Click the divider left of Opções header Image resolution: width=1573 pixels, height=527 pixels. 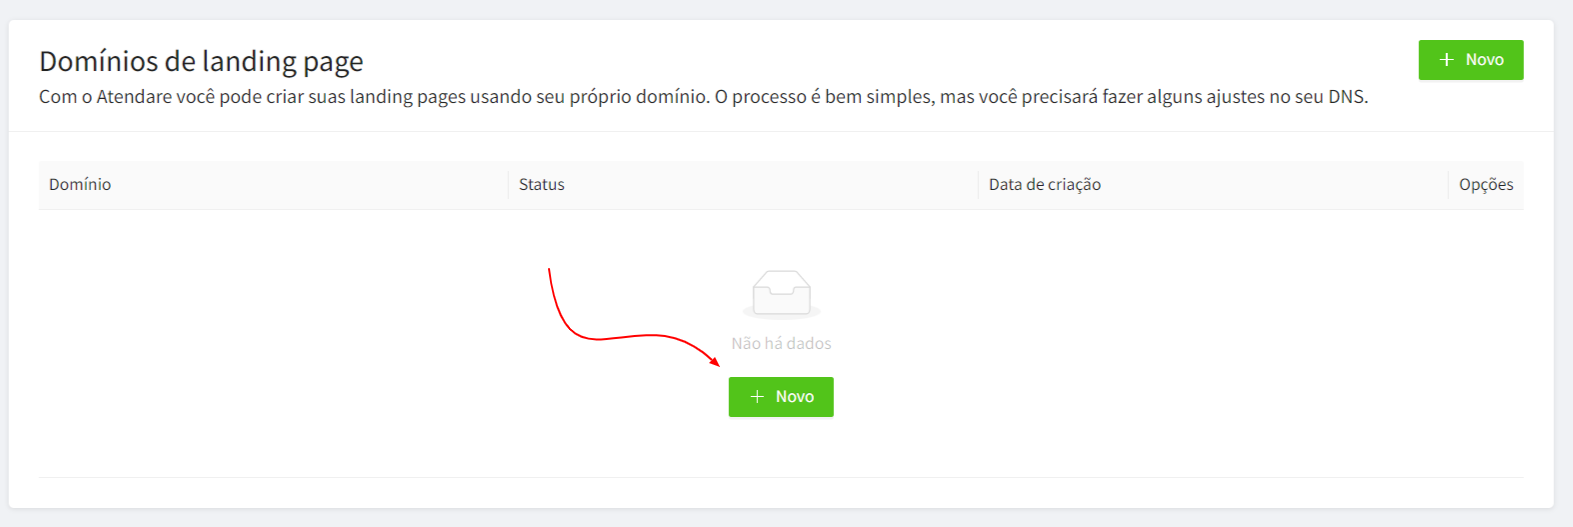click(1448, 185)
